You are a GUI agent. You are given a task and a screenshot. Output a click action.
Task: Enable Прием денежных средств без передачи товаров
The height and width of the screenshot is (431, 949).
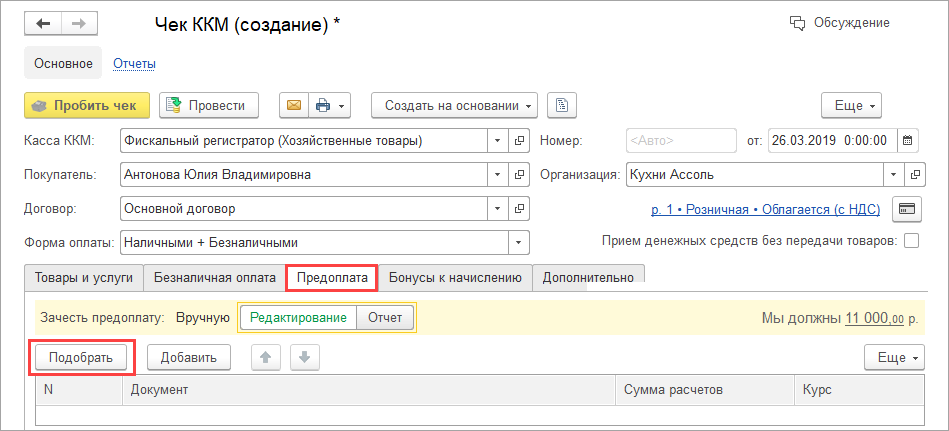click(911, 240)
